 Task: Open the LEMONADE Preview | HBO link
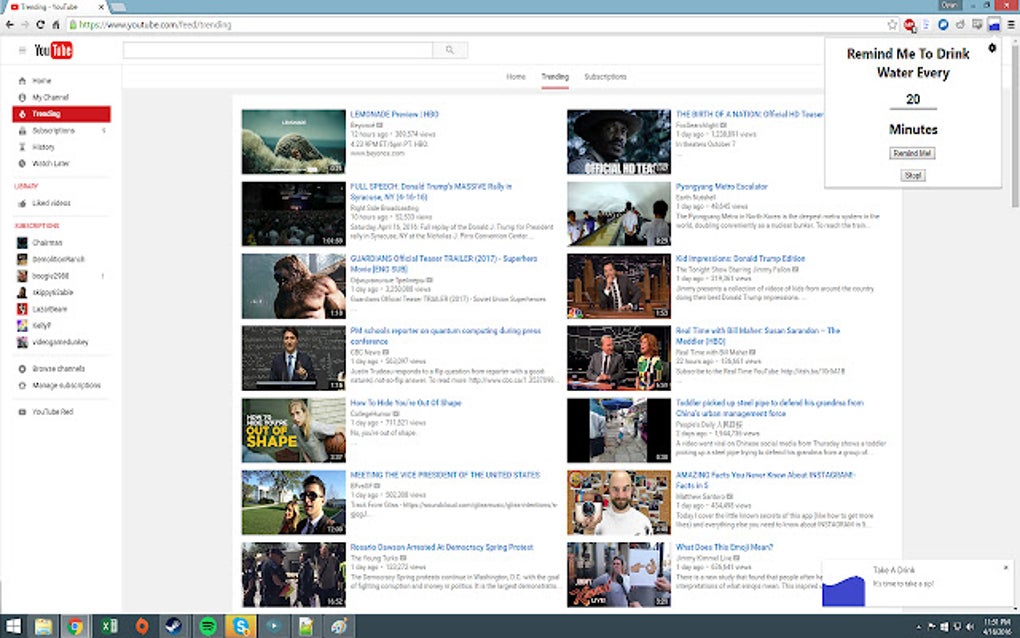394,114
